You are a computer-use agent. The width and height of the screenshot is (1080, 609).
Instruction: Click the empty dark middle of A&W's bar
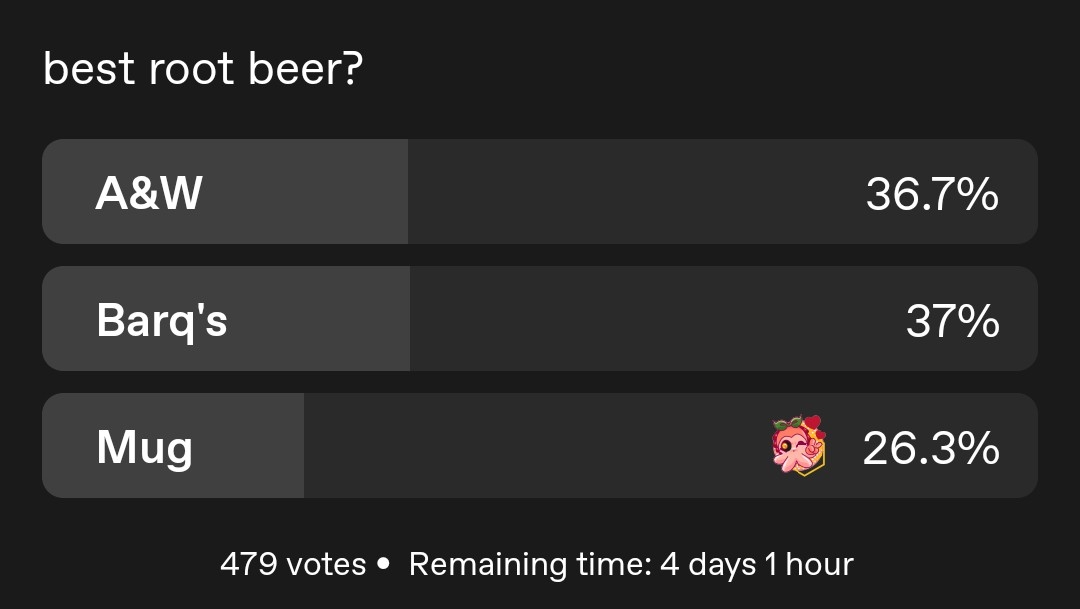(630, 192)
